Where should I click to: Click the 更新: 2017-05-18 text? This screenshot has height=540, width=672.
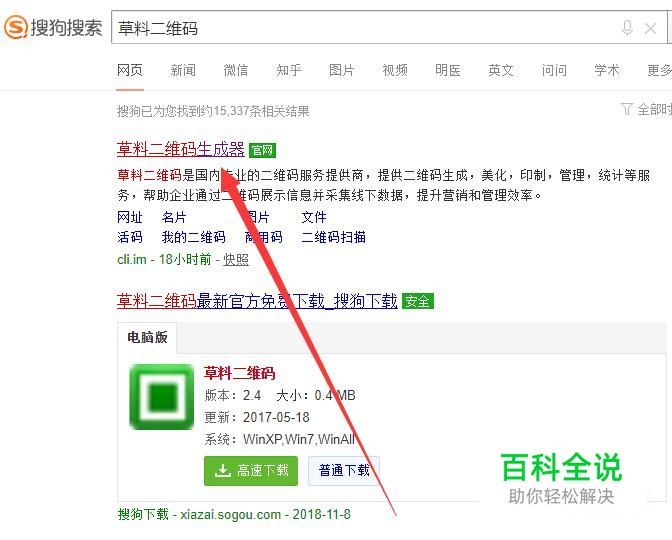(x=257, y=417)
